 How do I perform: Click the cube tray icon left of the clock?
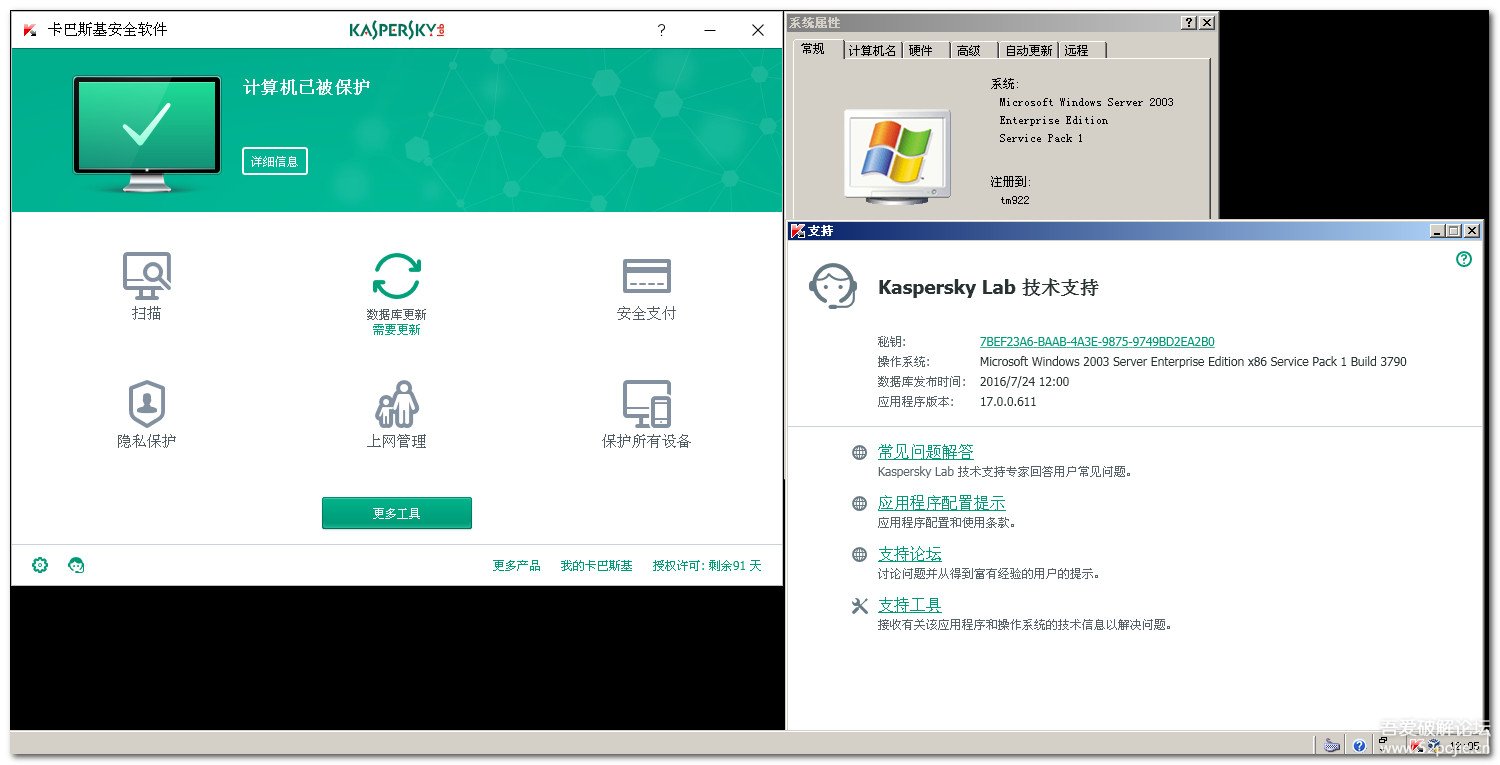[1433, 745]
